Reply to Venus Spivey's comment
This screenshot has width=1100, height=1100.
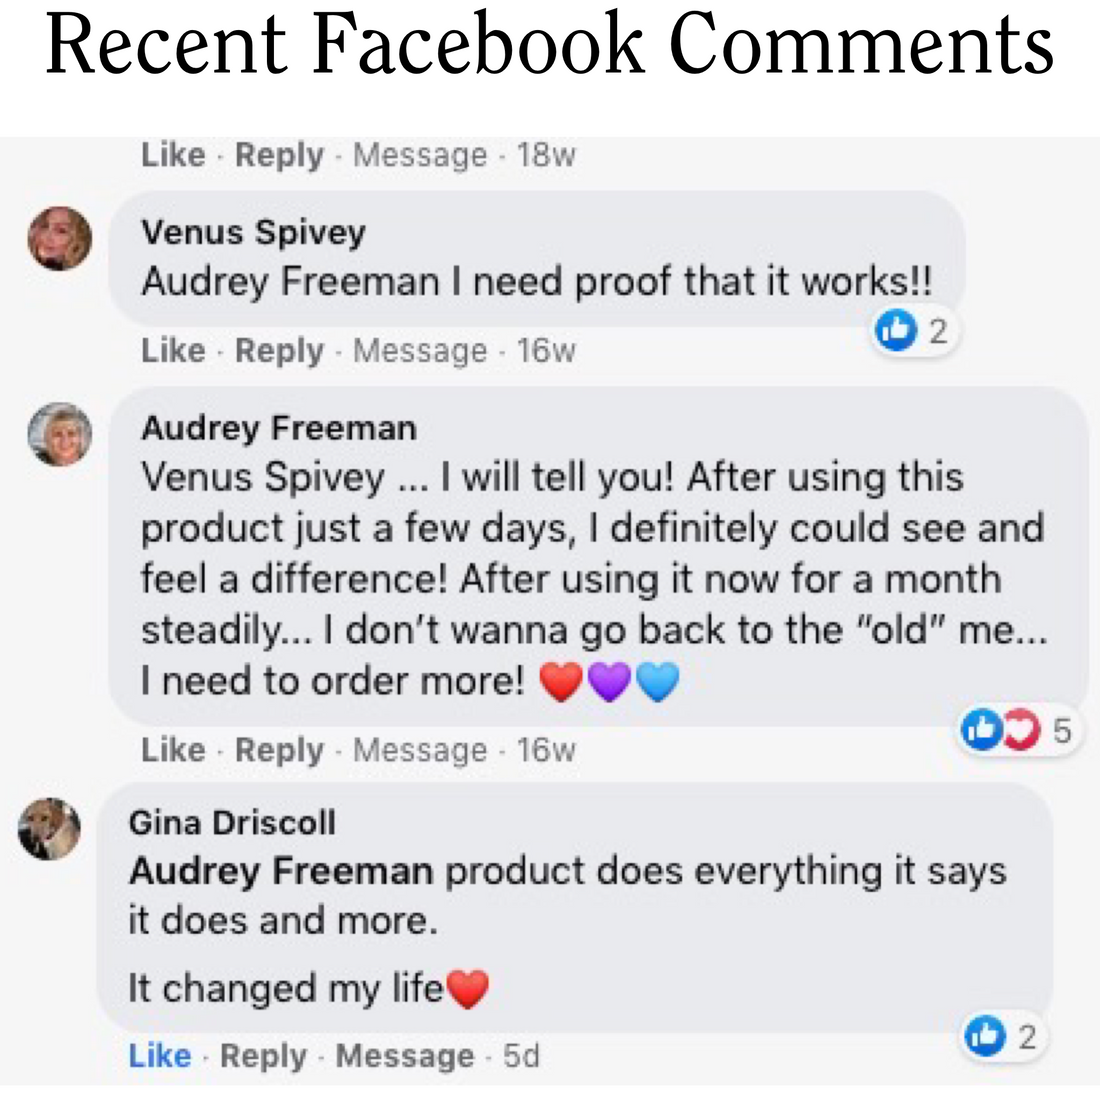pyautogui.click(x=279, y=351)
